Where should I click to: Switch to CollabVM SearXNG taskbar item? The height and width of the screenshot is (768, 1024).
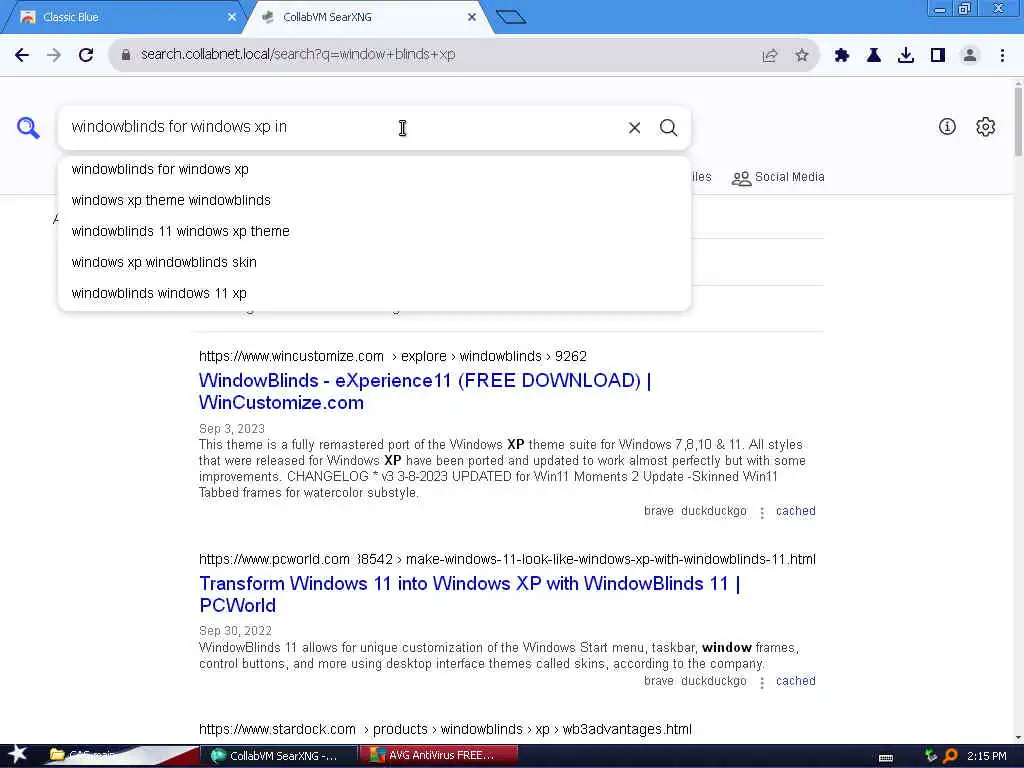click(x=279, y=756)
